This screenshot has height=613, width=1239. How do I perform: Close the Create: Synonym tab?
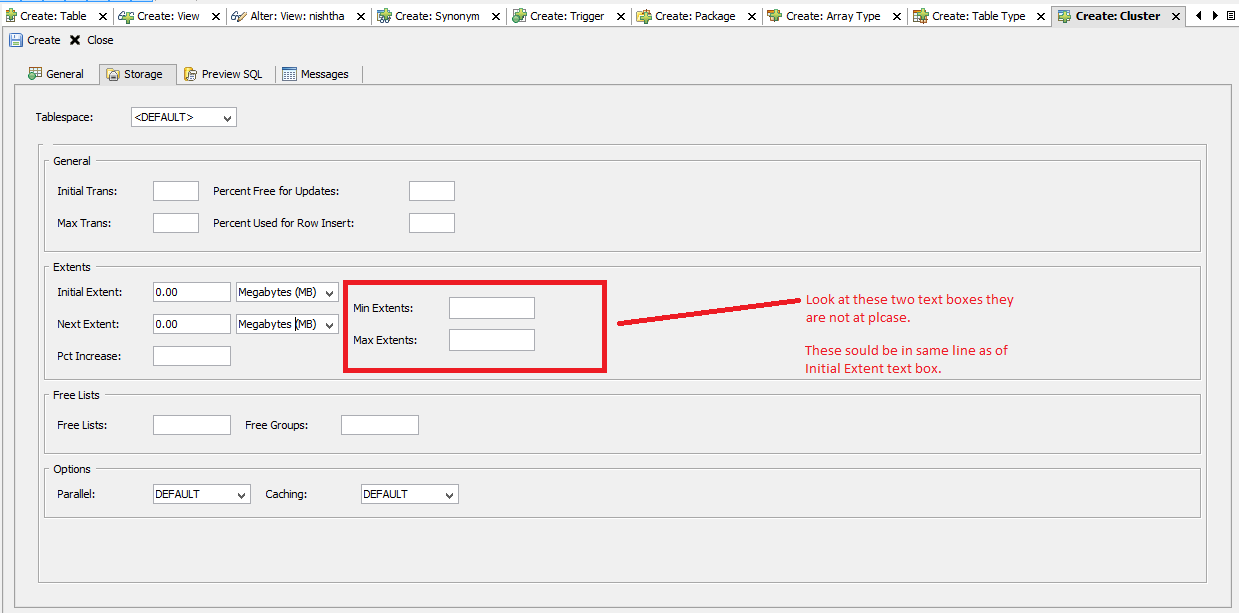pyautogui.click(x=494, y=16)
